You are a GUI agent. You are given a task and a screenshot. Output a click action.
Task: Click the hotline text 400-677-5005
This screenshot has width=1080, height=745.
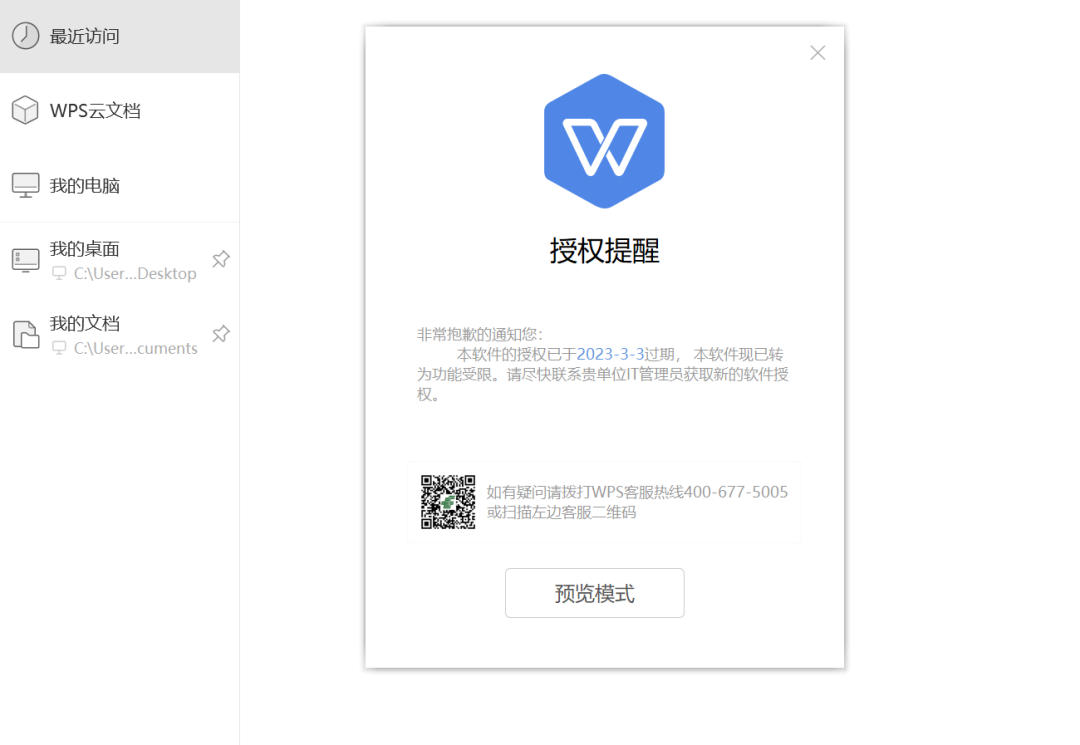pos(736,492)
